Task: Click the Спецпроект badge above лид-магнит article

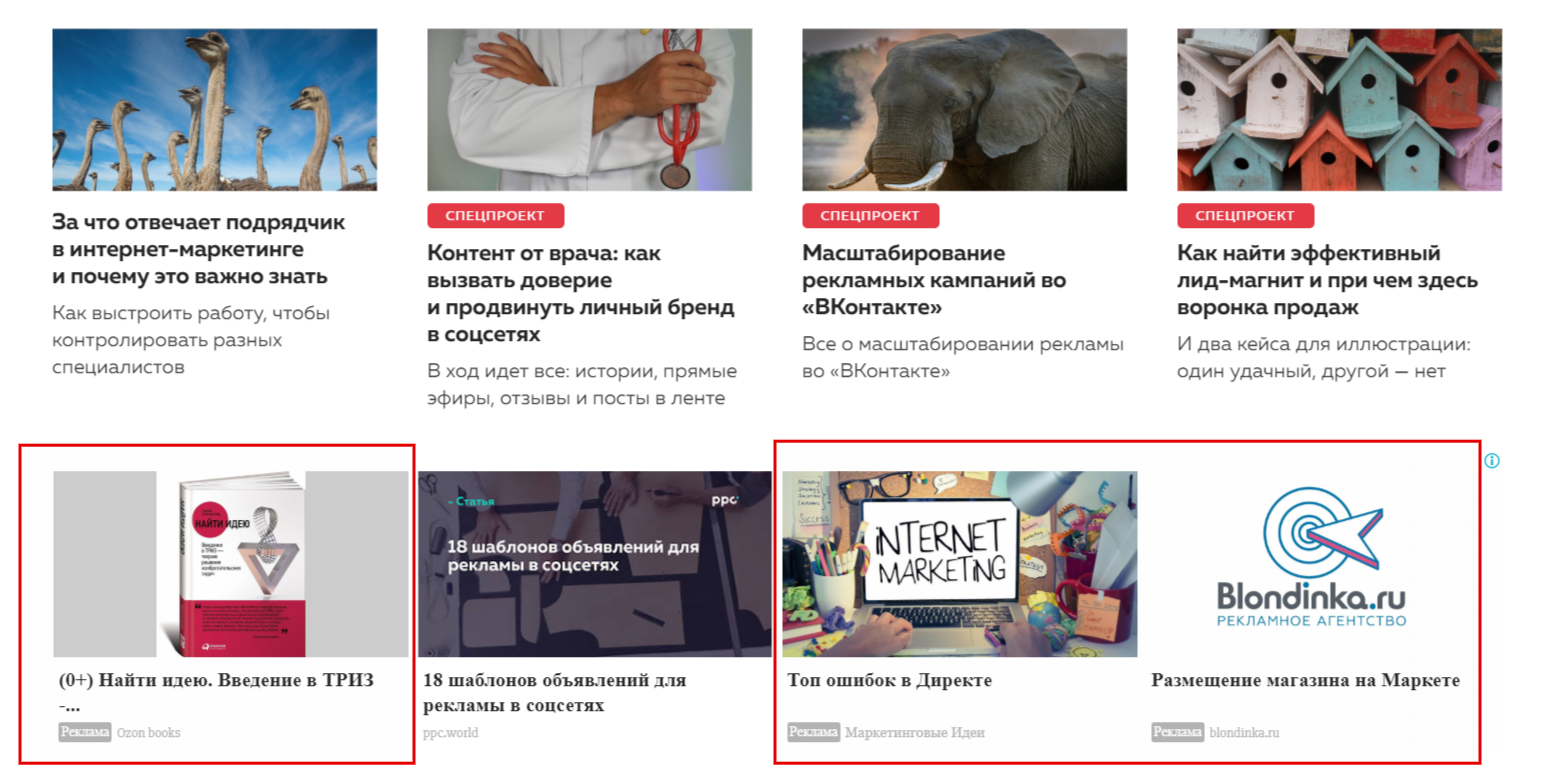Action: point(1246,216)
